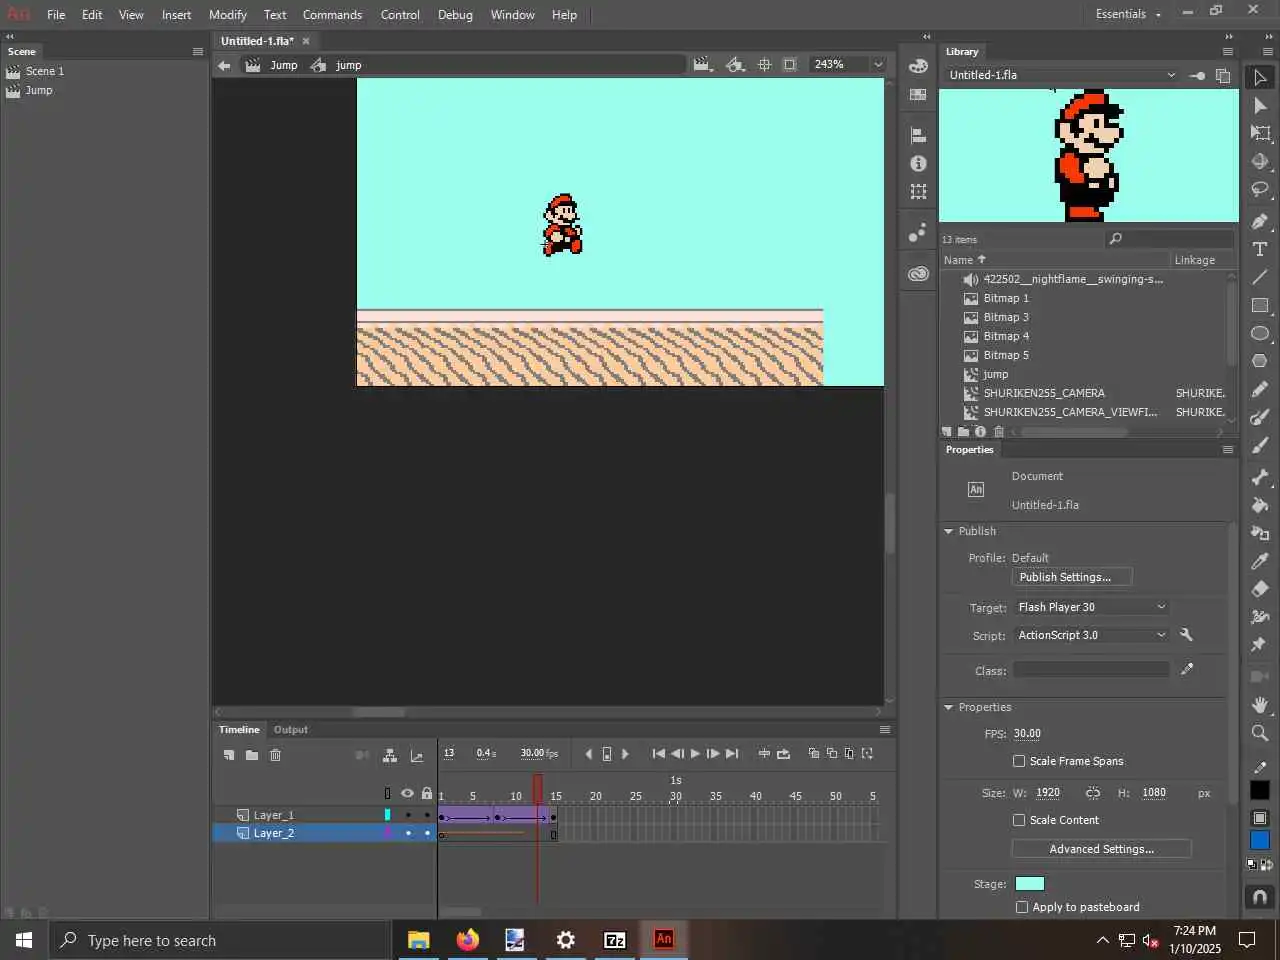Collapse the Publish section
The height and width of the screenshot is (960, 1280).
pyautogui.click(x=948, y=531)
